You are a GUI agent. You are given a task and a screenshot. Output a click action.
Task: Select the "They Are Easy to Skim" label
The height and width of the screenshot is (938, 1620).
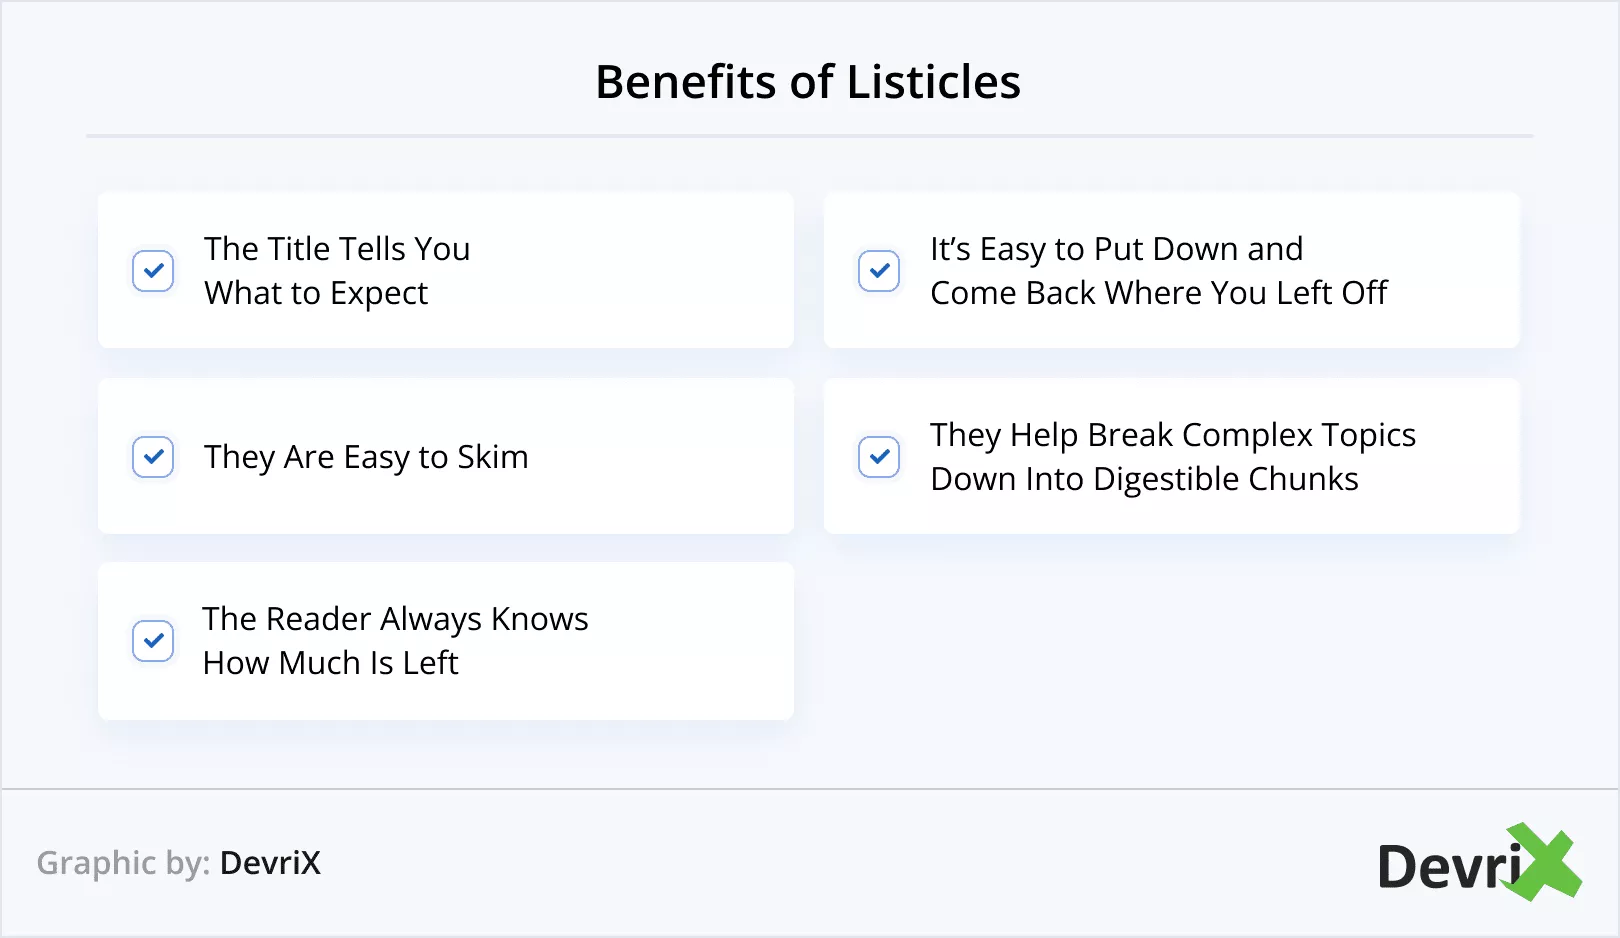pyautogui.click(x=366, y=457)
